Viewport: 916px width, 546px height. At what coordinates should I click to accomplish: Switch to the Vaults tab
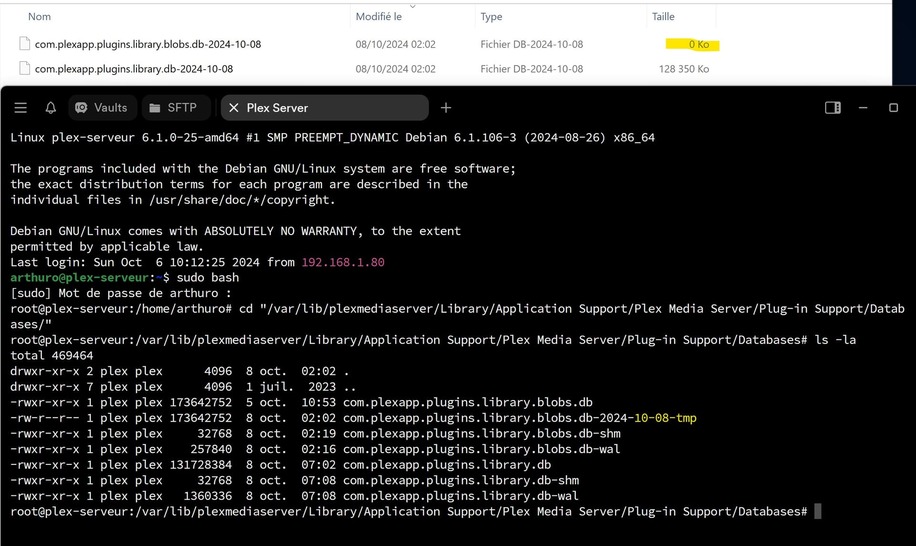tap(101, 108)
